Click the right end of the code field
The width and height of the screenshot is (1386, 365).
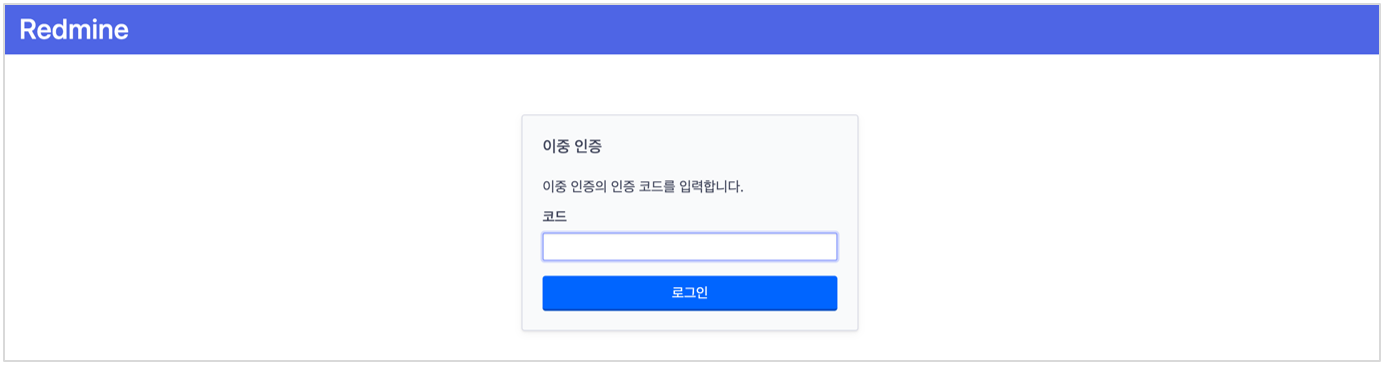[825, 247]
